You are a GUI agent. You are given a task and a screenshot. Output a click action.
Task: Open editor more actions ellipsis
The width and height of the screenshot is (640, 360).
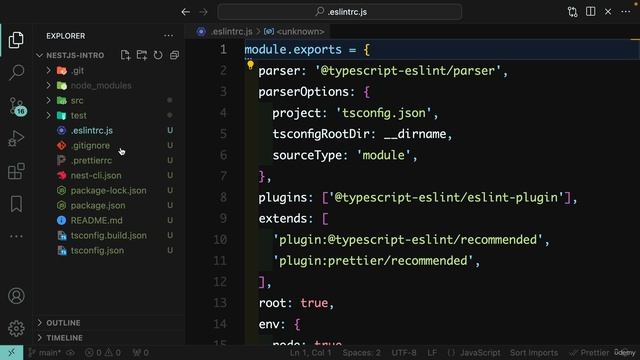(x=626, y=11)
